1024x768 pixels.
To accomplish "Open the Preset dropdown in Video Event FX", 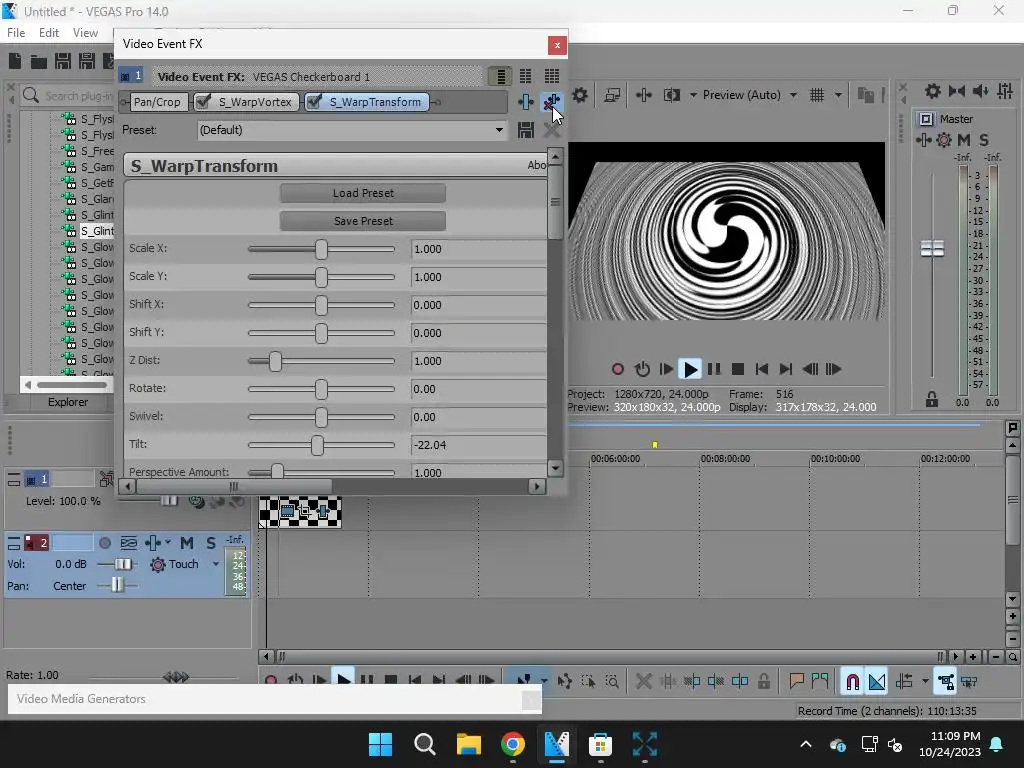I will coord(499,130).
